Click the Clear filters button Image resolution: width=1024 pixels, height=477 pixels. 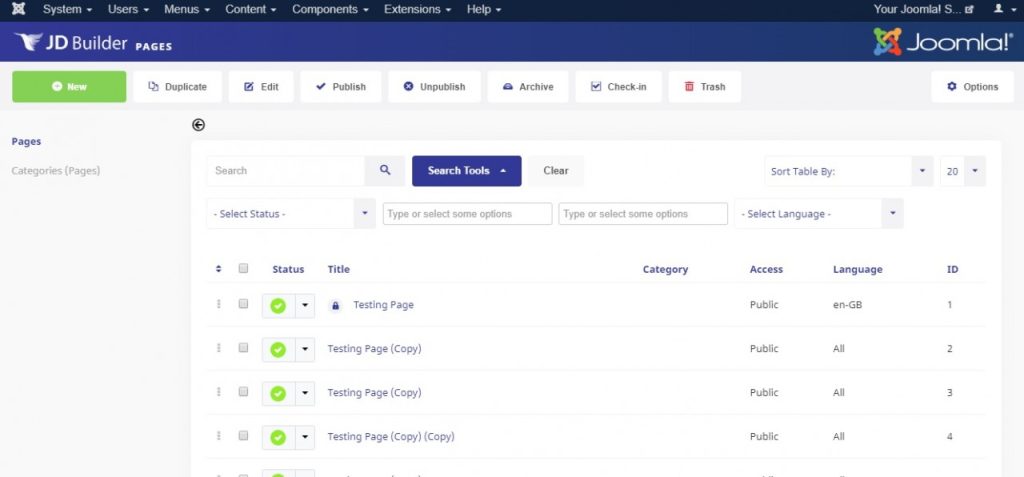point(556,171)
